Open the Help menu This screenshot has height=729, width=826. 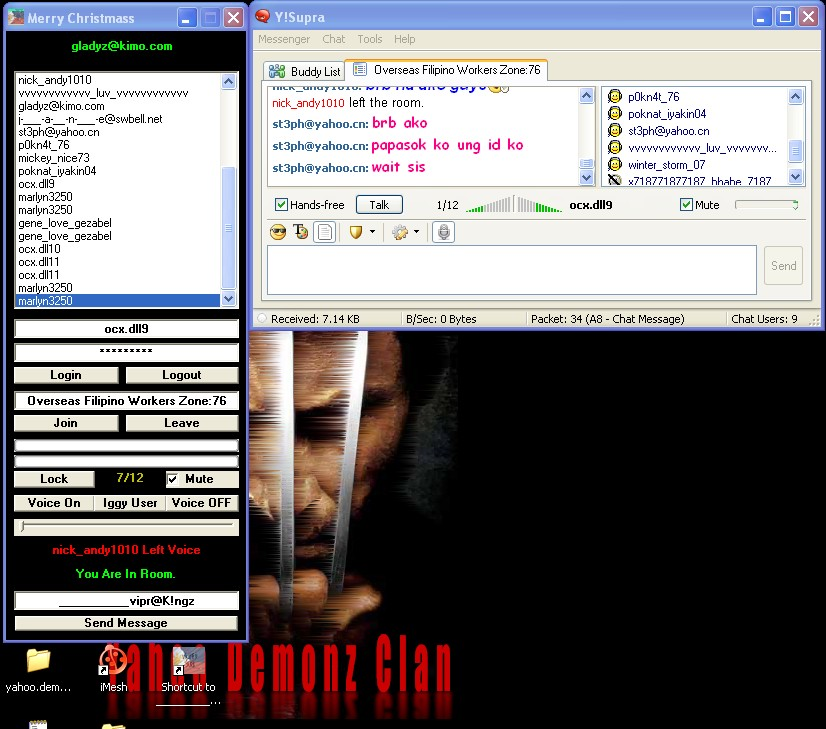[x=405, y=39]
